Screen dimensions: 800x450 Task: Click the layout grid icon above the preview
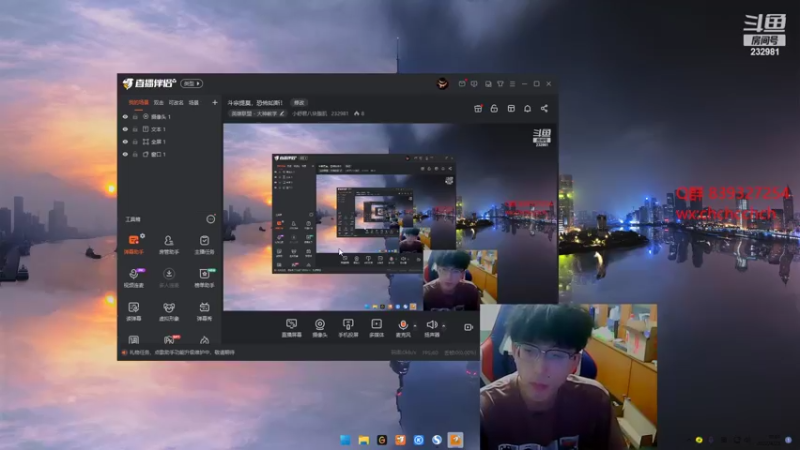tap(511, 109)
